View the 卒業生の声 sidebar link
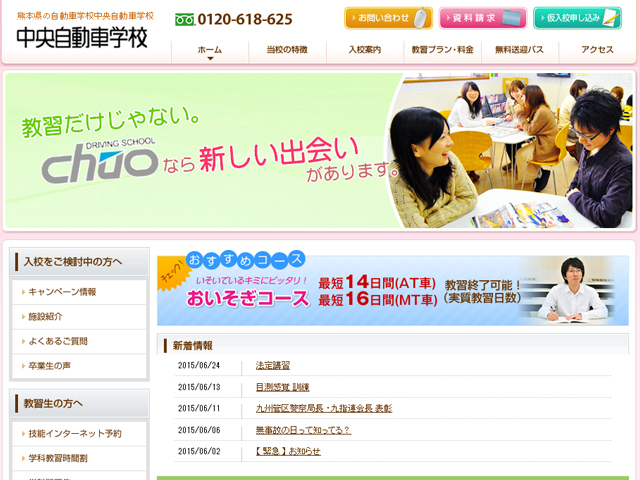 (x=50, y=366)
